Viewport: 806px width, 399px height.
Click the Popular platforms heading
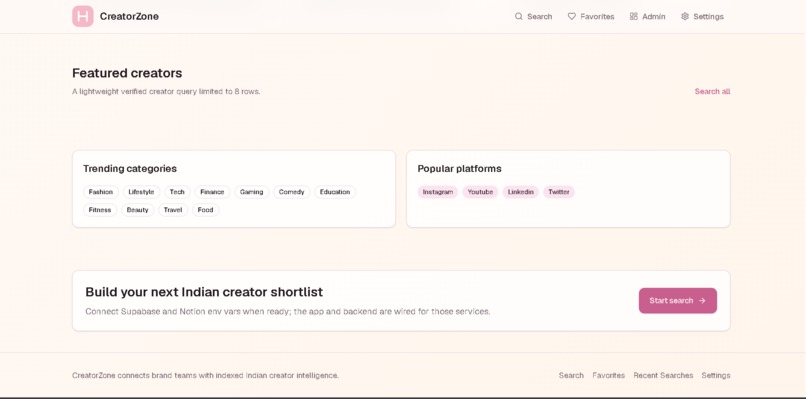[x=460, y=169]
